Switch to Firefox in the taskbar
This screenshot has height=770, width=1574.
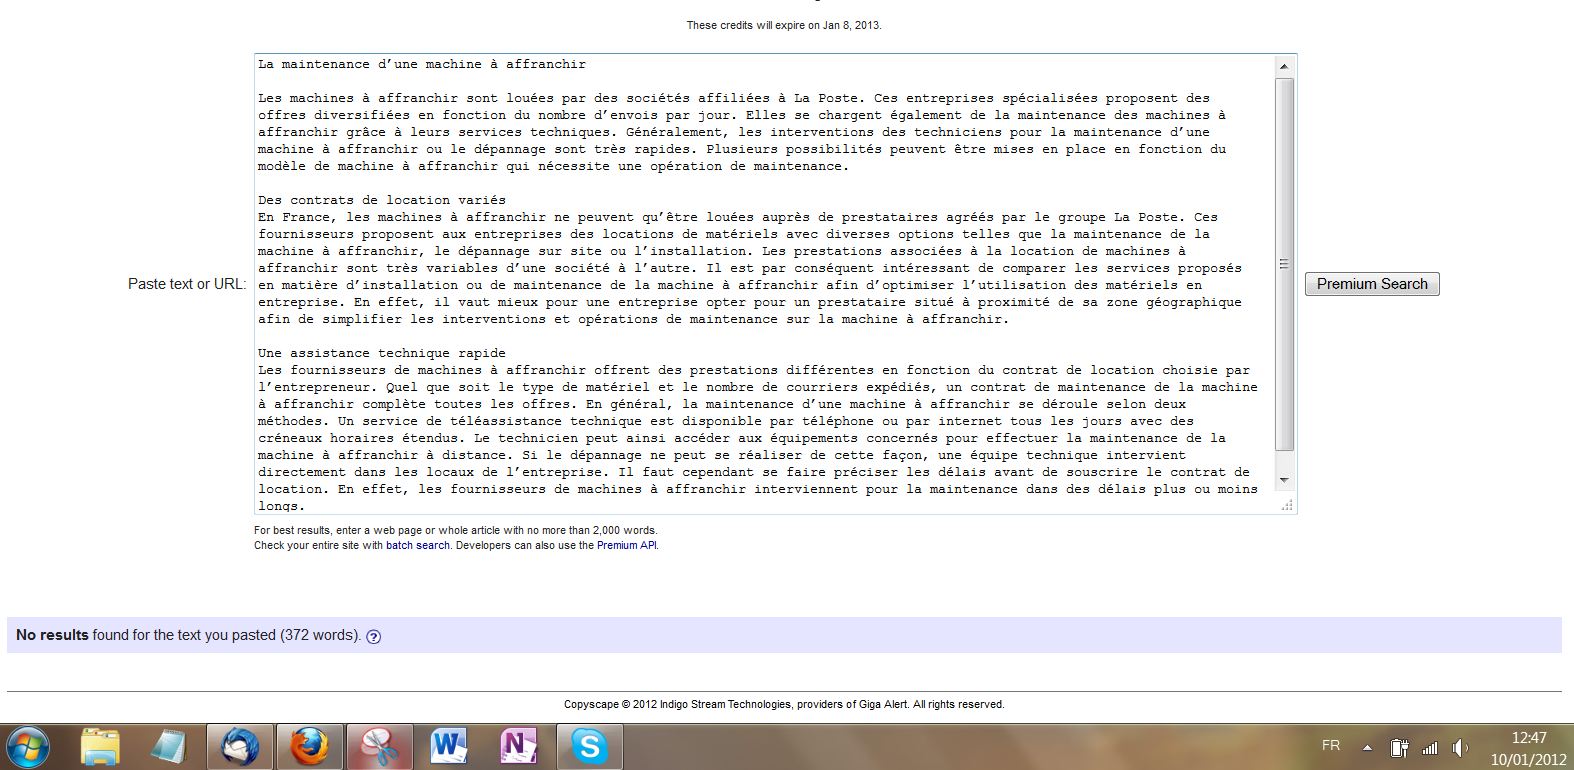click(x=309, y=746)
